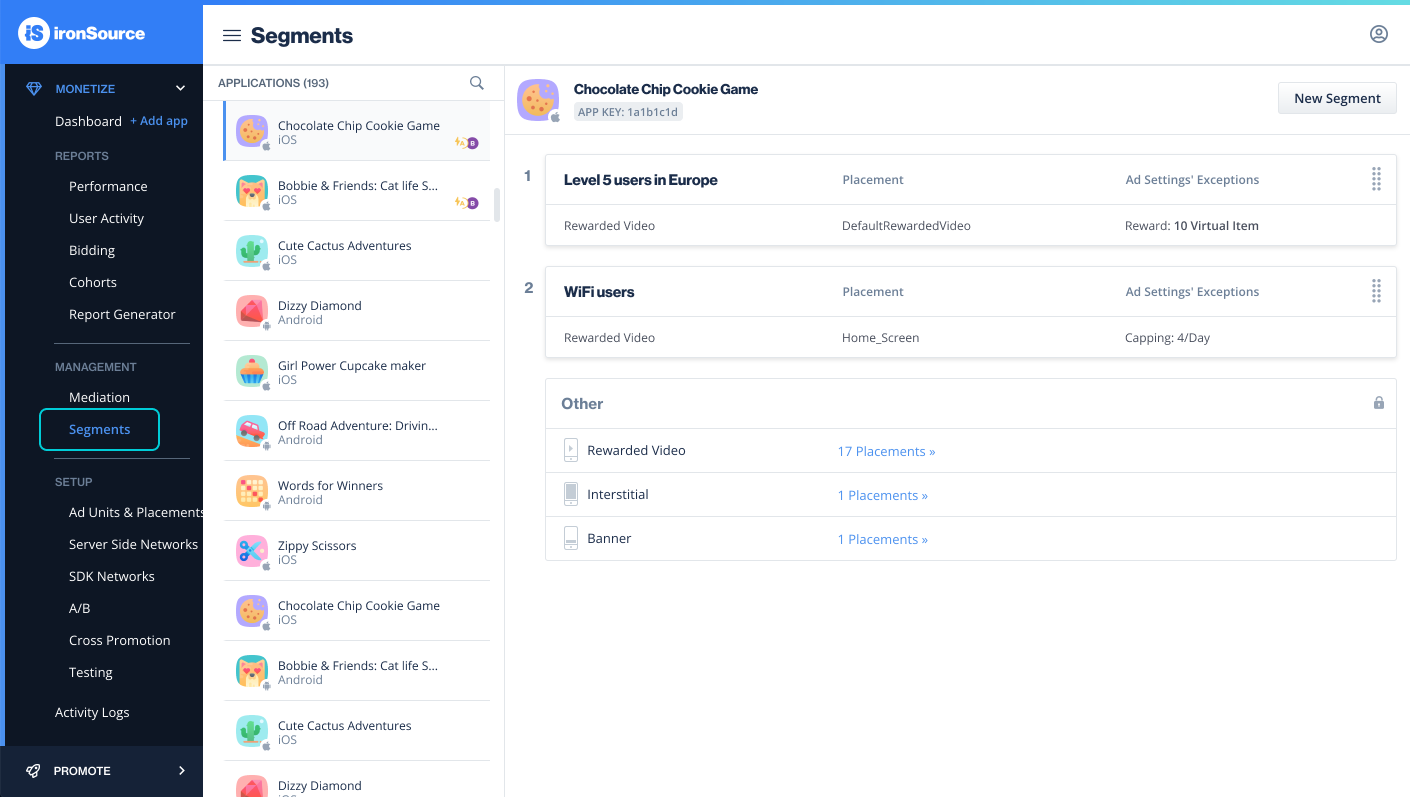
Task: Click the second Chocolate Chip Cookie Game icon
Action: (252, 612)
